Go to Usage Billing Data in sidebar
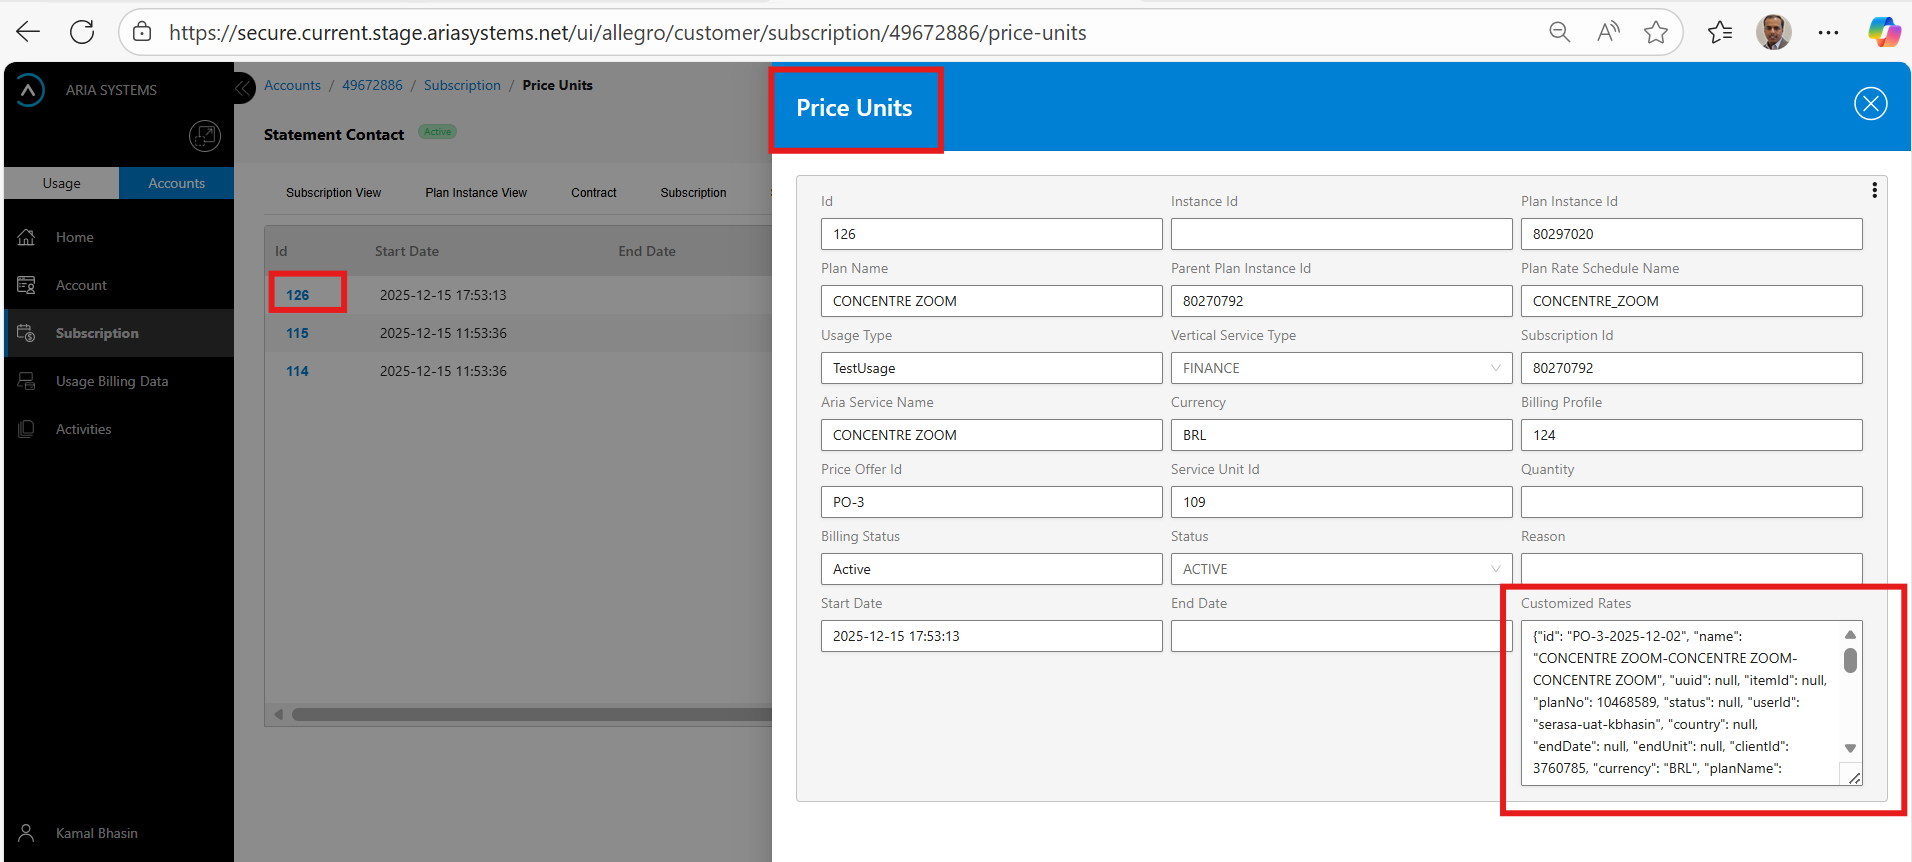The height and width of the screenshot is (862, 1912). coord(112,381)
